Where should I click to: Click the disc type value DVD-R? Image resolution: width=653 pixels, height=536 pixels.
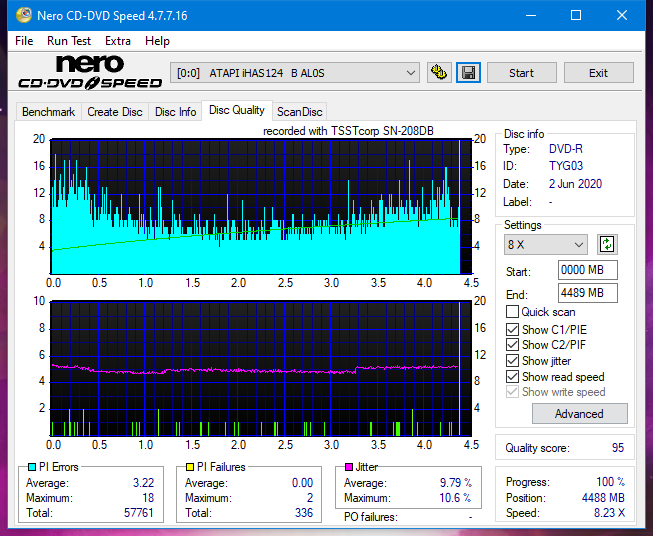point(566,149)
